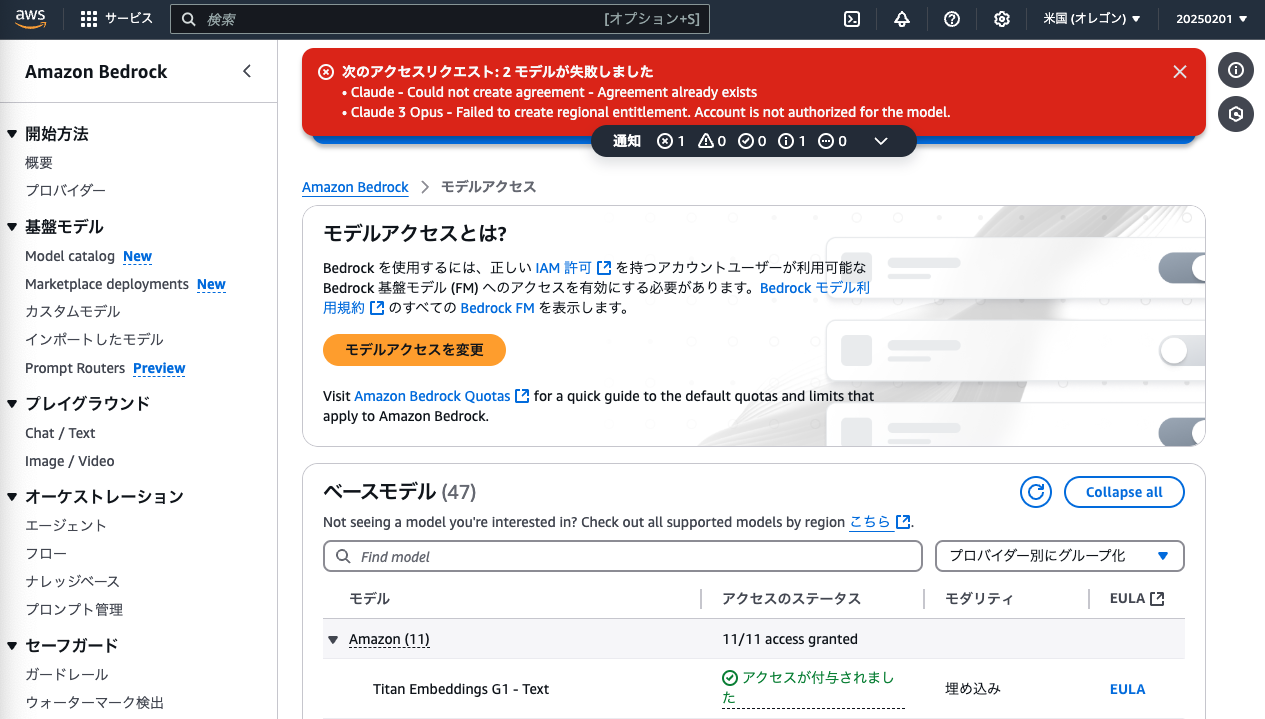Image resolution: width=1265 pixels, height=719 pixels.
Task: Open the settings gear icon
Action: (1001, 18)
